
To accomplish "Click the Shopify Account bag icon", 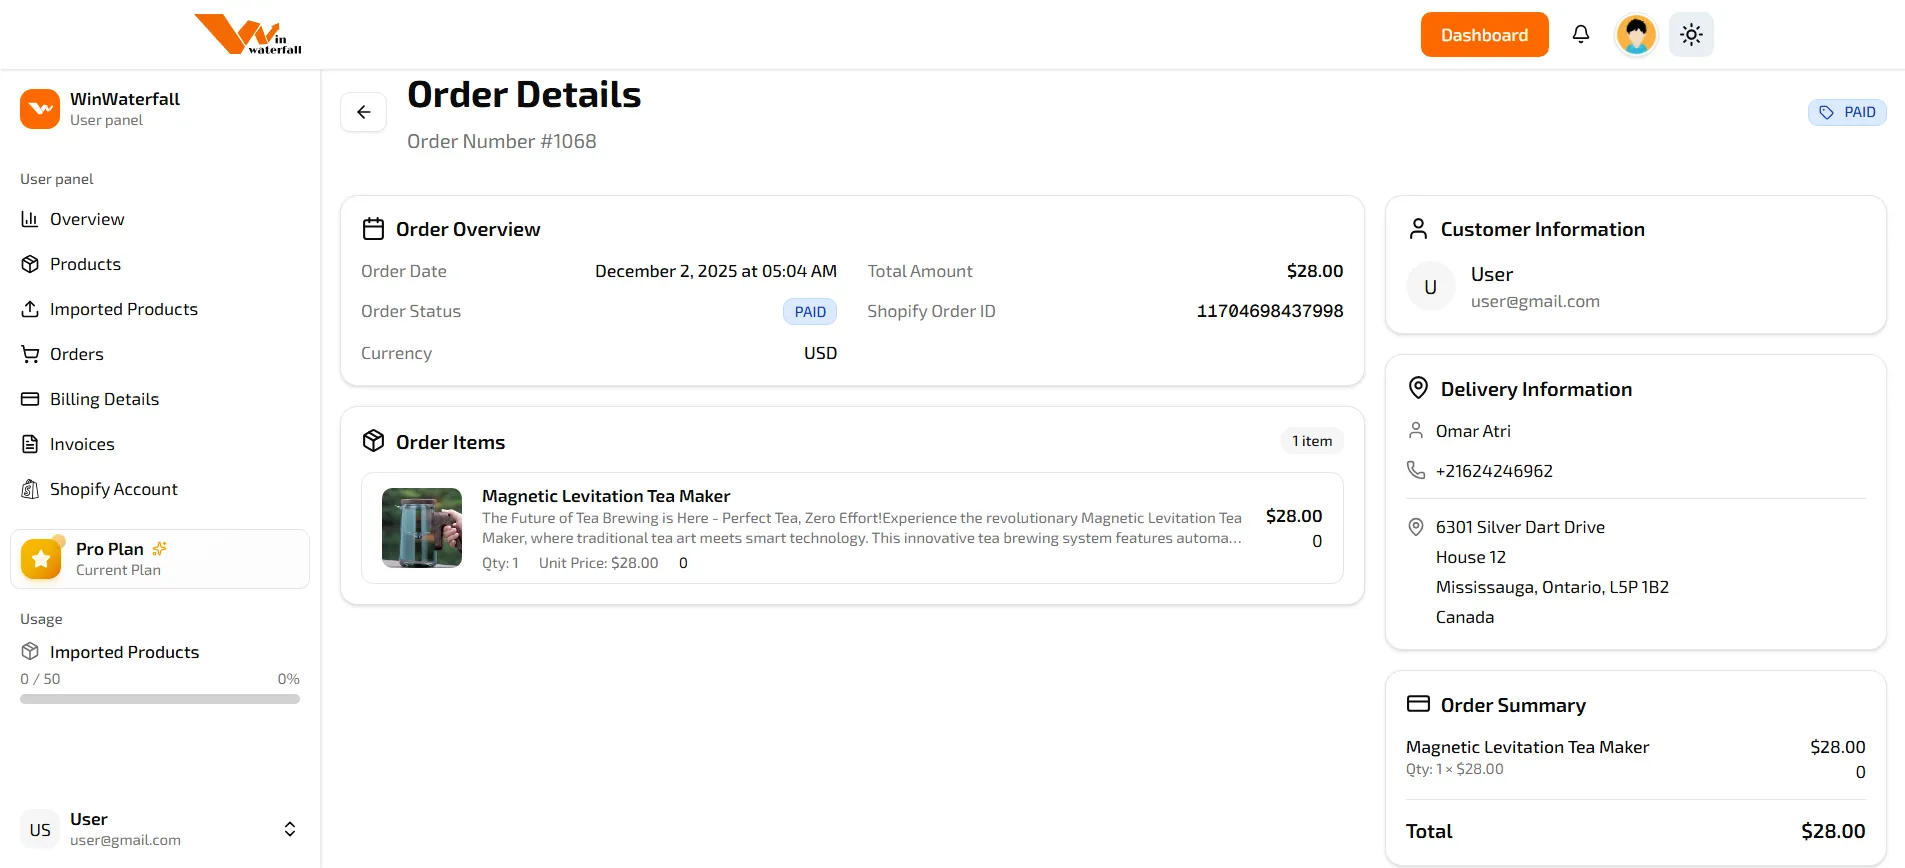I will 30,489.
